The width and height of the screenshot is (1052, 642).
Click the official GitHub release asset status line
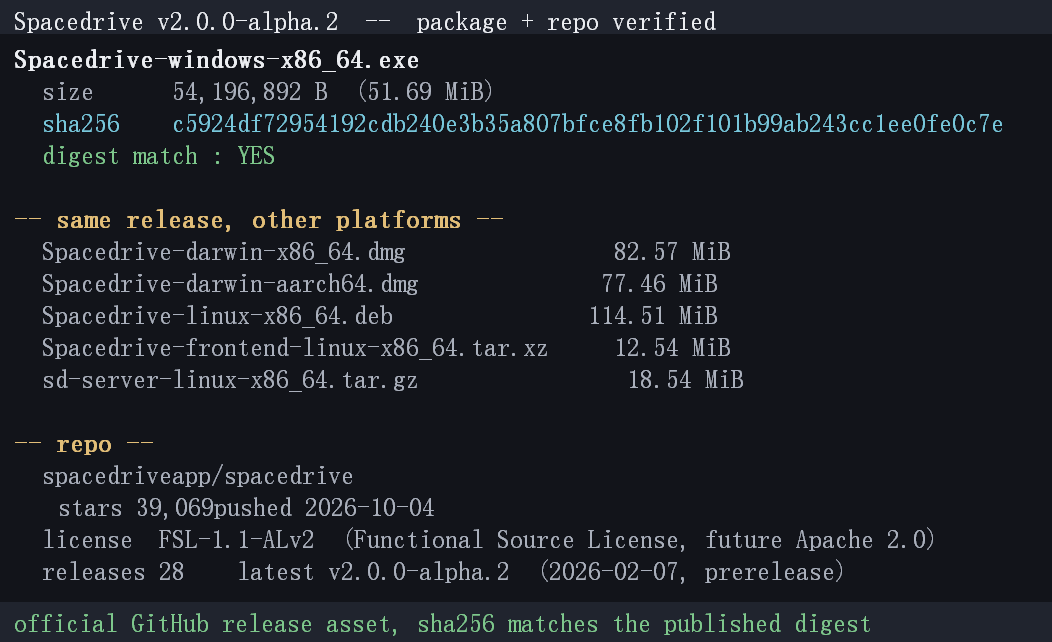coord(442,624)
